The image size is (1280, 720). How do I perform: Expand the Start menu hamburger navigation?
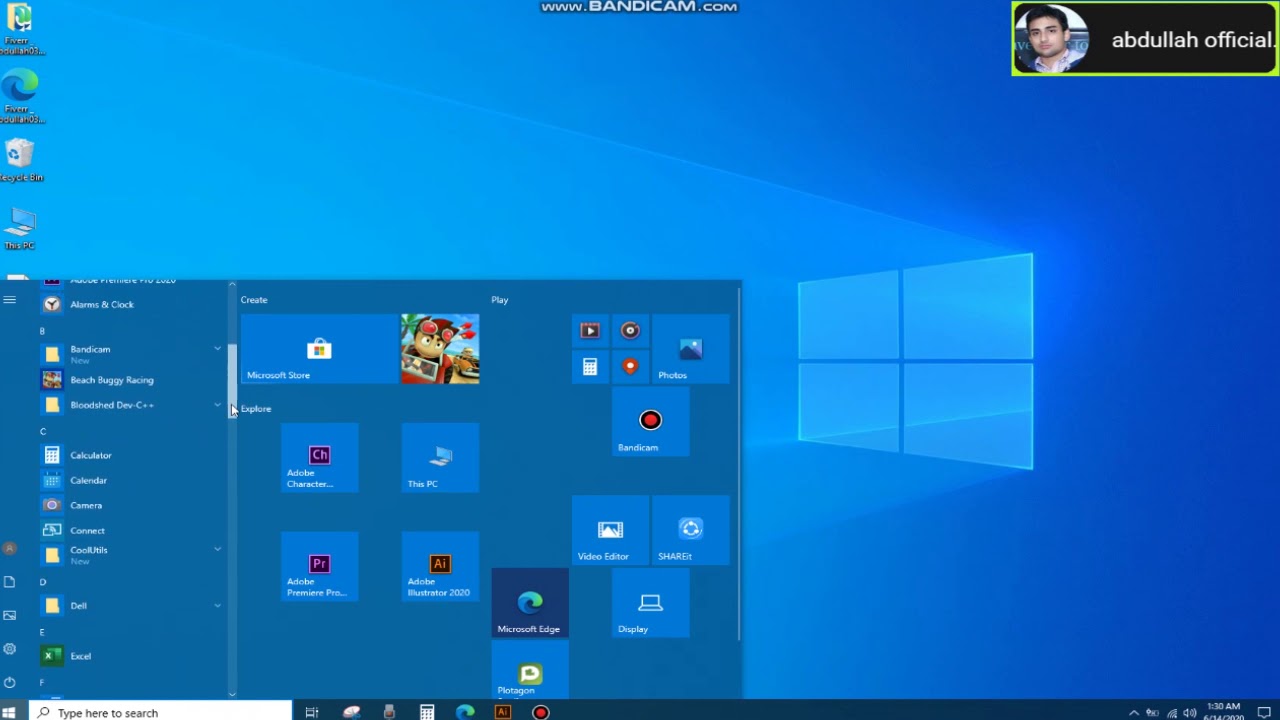pyautogui.click(x=10, y=299)
